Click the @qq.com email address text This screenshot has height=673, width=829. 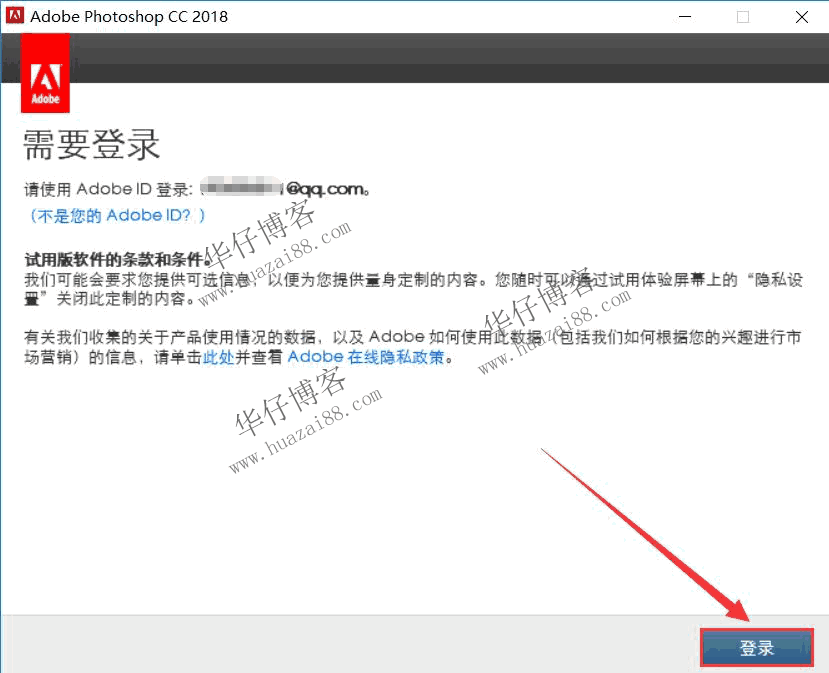(x=284, y=189)
